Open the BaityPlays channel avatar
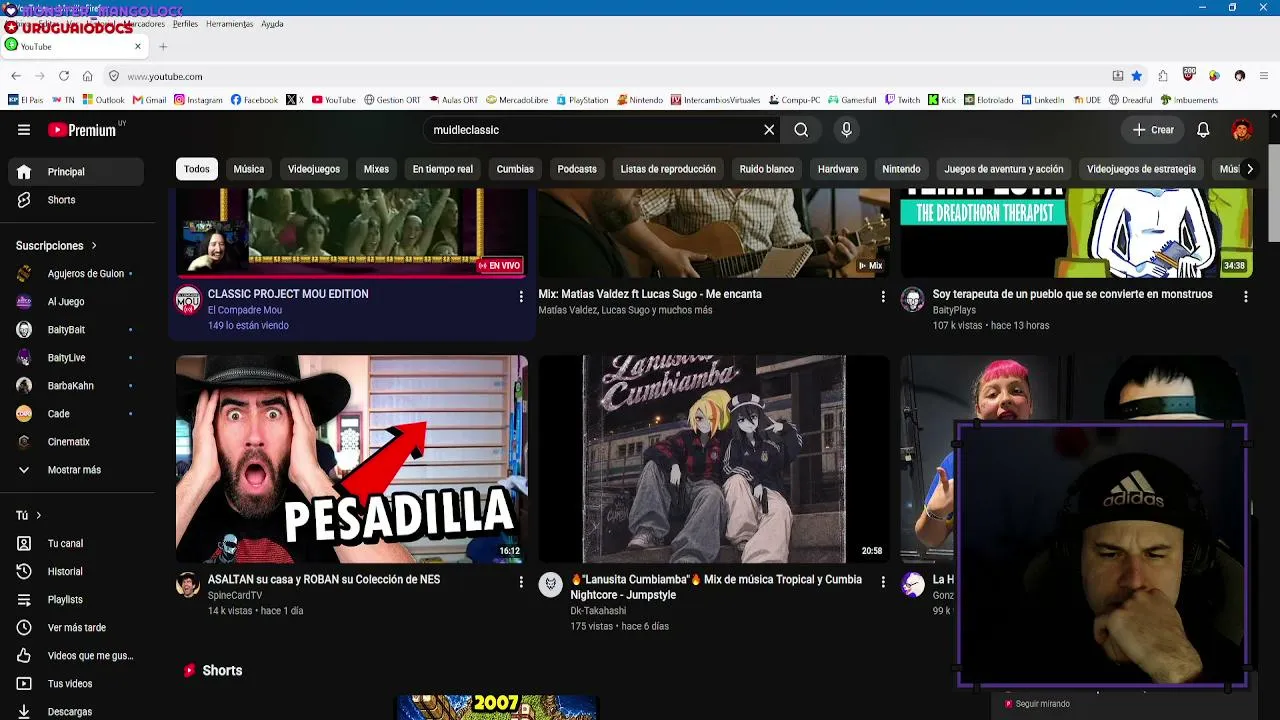Screen dimensions: 1280x720 coord(913,300)
